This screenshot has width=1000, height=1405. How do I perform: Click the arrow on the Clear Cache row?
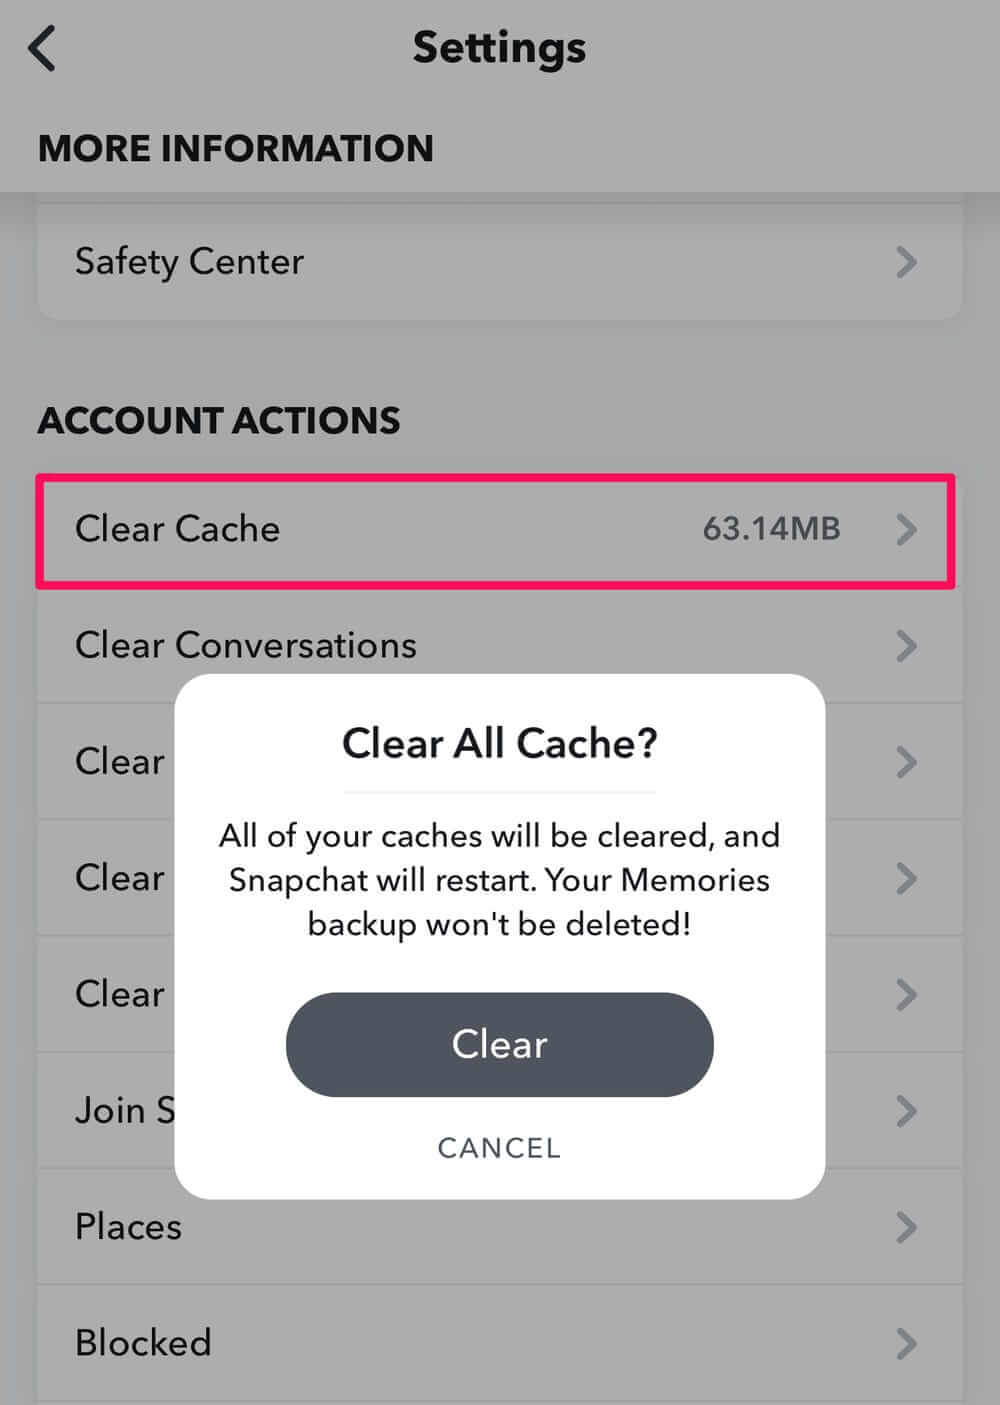click(906, 529)
